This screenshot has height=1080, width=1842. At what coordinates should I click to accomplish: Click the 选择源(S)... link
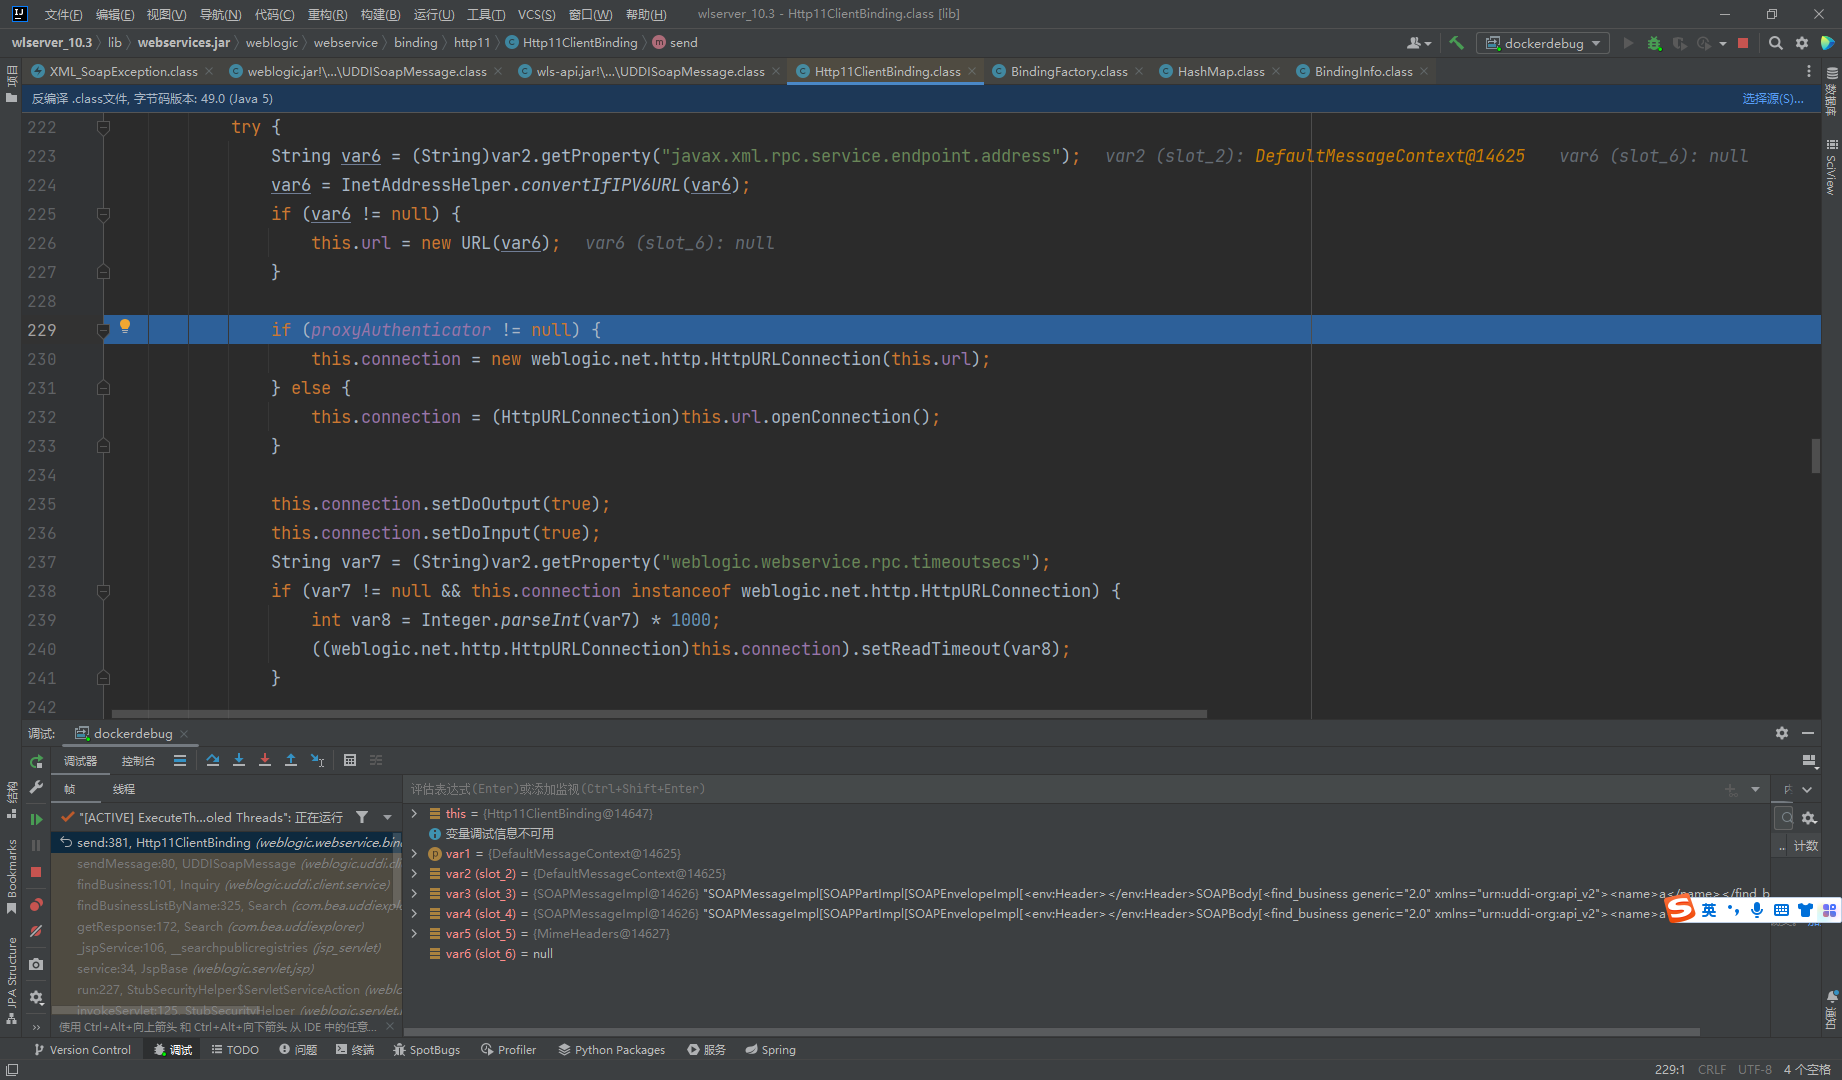[1772, 98]
